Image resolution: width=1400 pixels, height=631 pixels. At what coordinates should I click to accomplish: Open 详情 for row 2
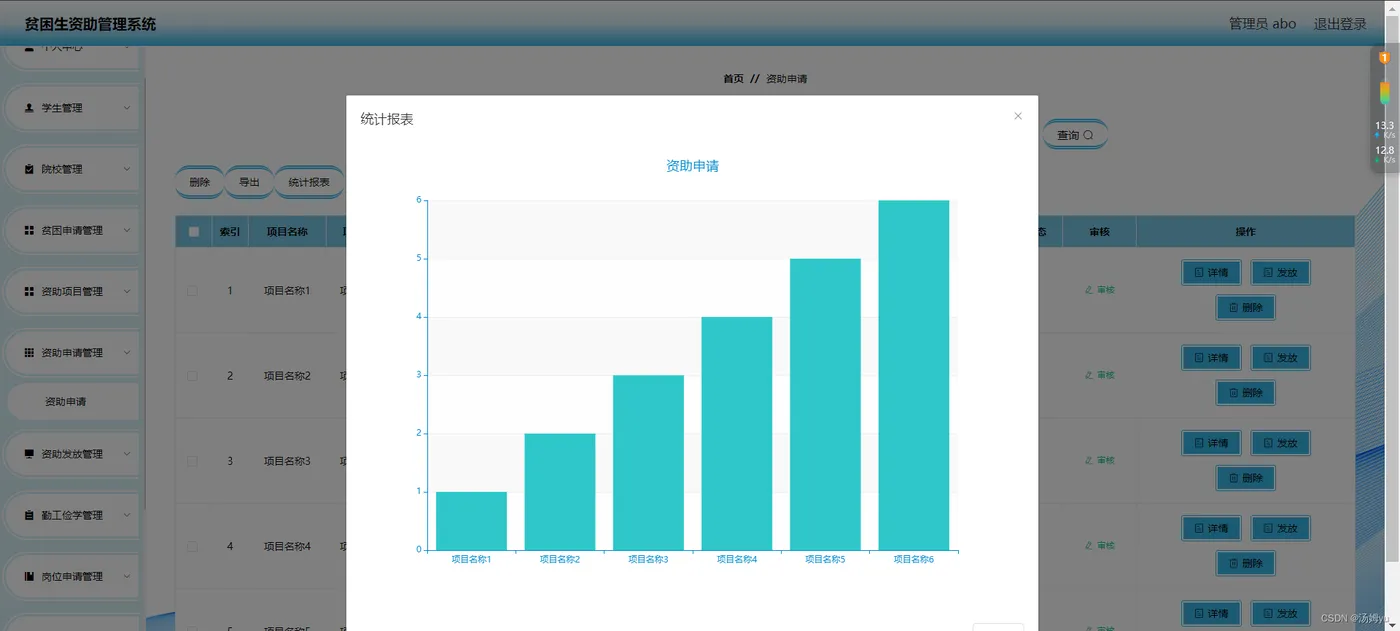[1211, 357]
